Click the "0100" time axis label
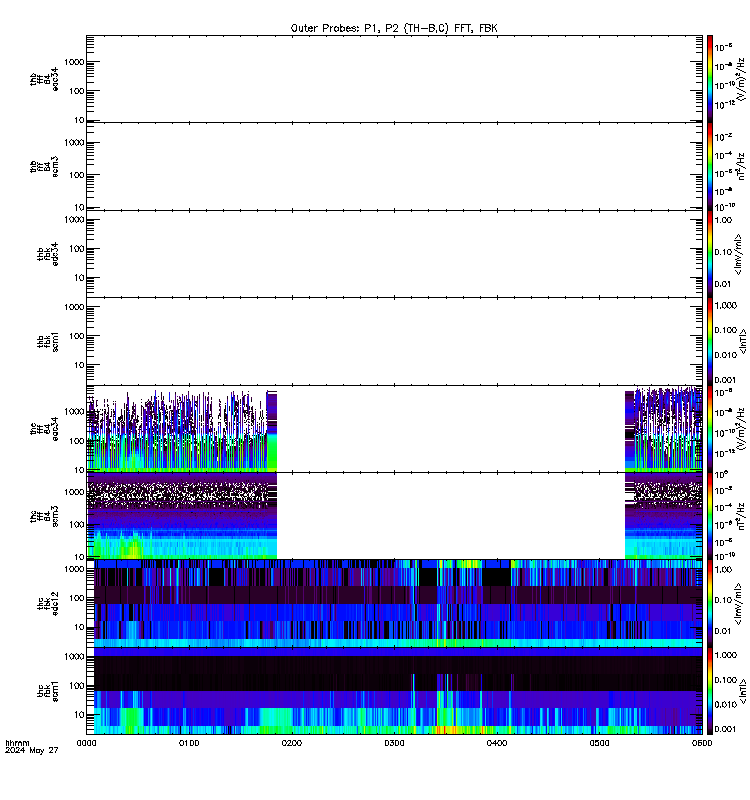750x800 pixels. 189,743
